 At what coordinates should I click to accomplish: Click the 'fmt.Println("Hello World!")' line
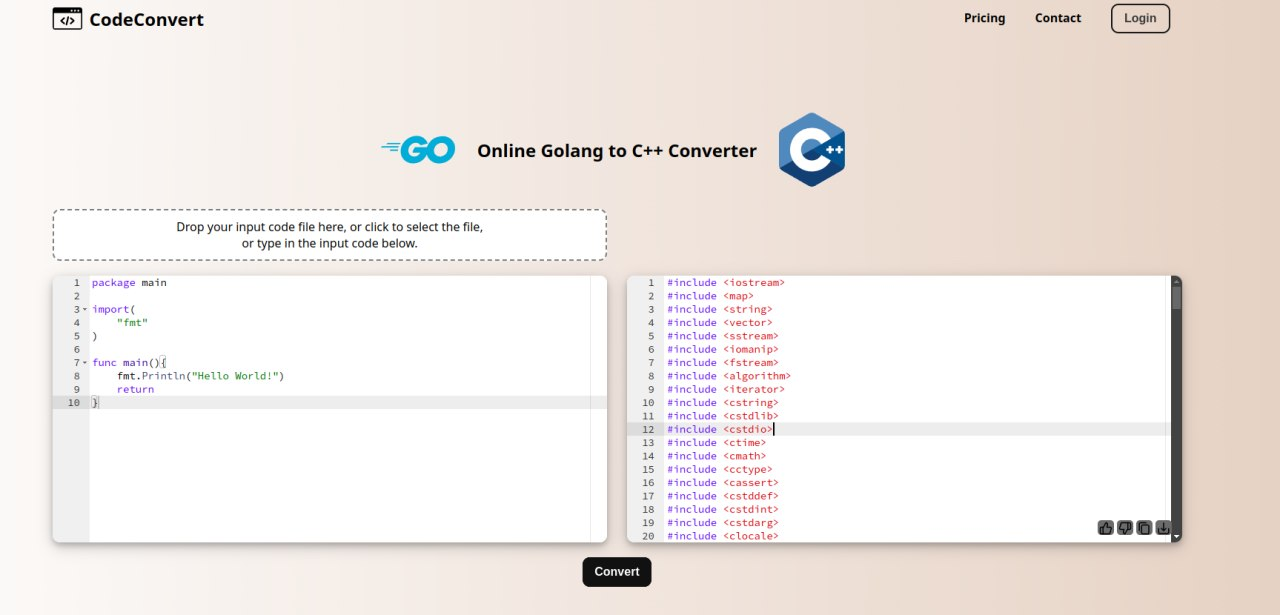tap(201, 376)
